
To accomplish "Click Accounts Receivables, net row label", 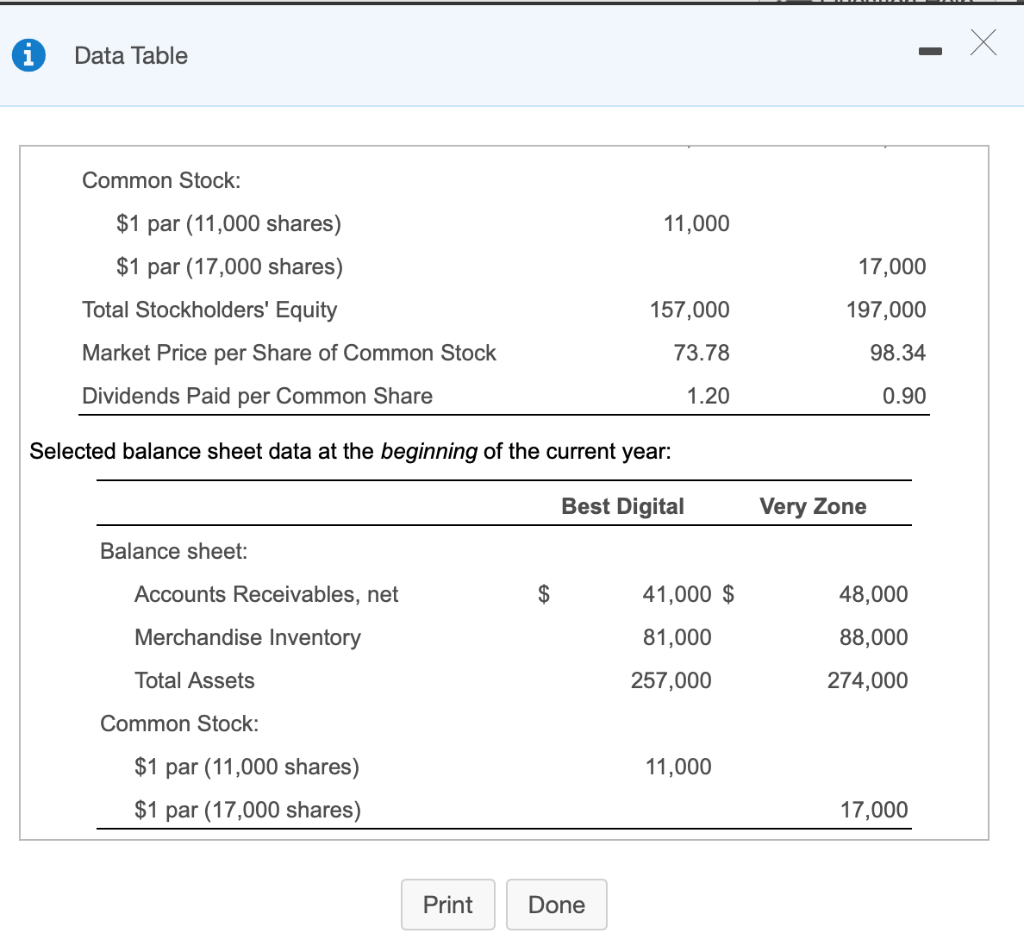I will coord(266,594).
